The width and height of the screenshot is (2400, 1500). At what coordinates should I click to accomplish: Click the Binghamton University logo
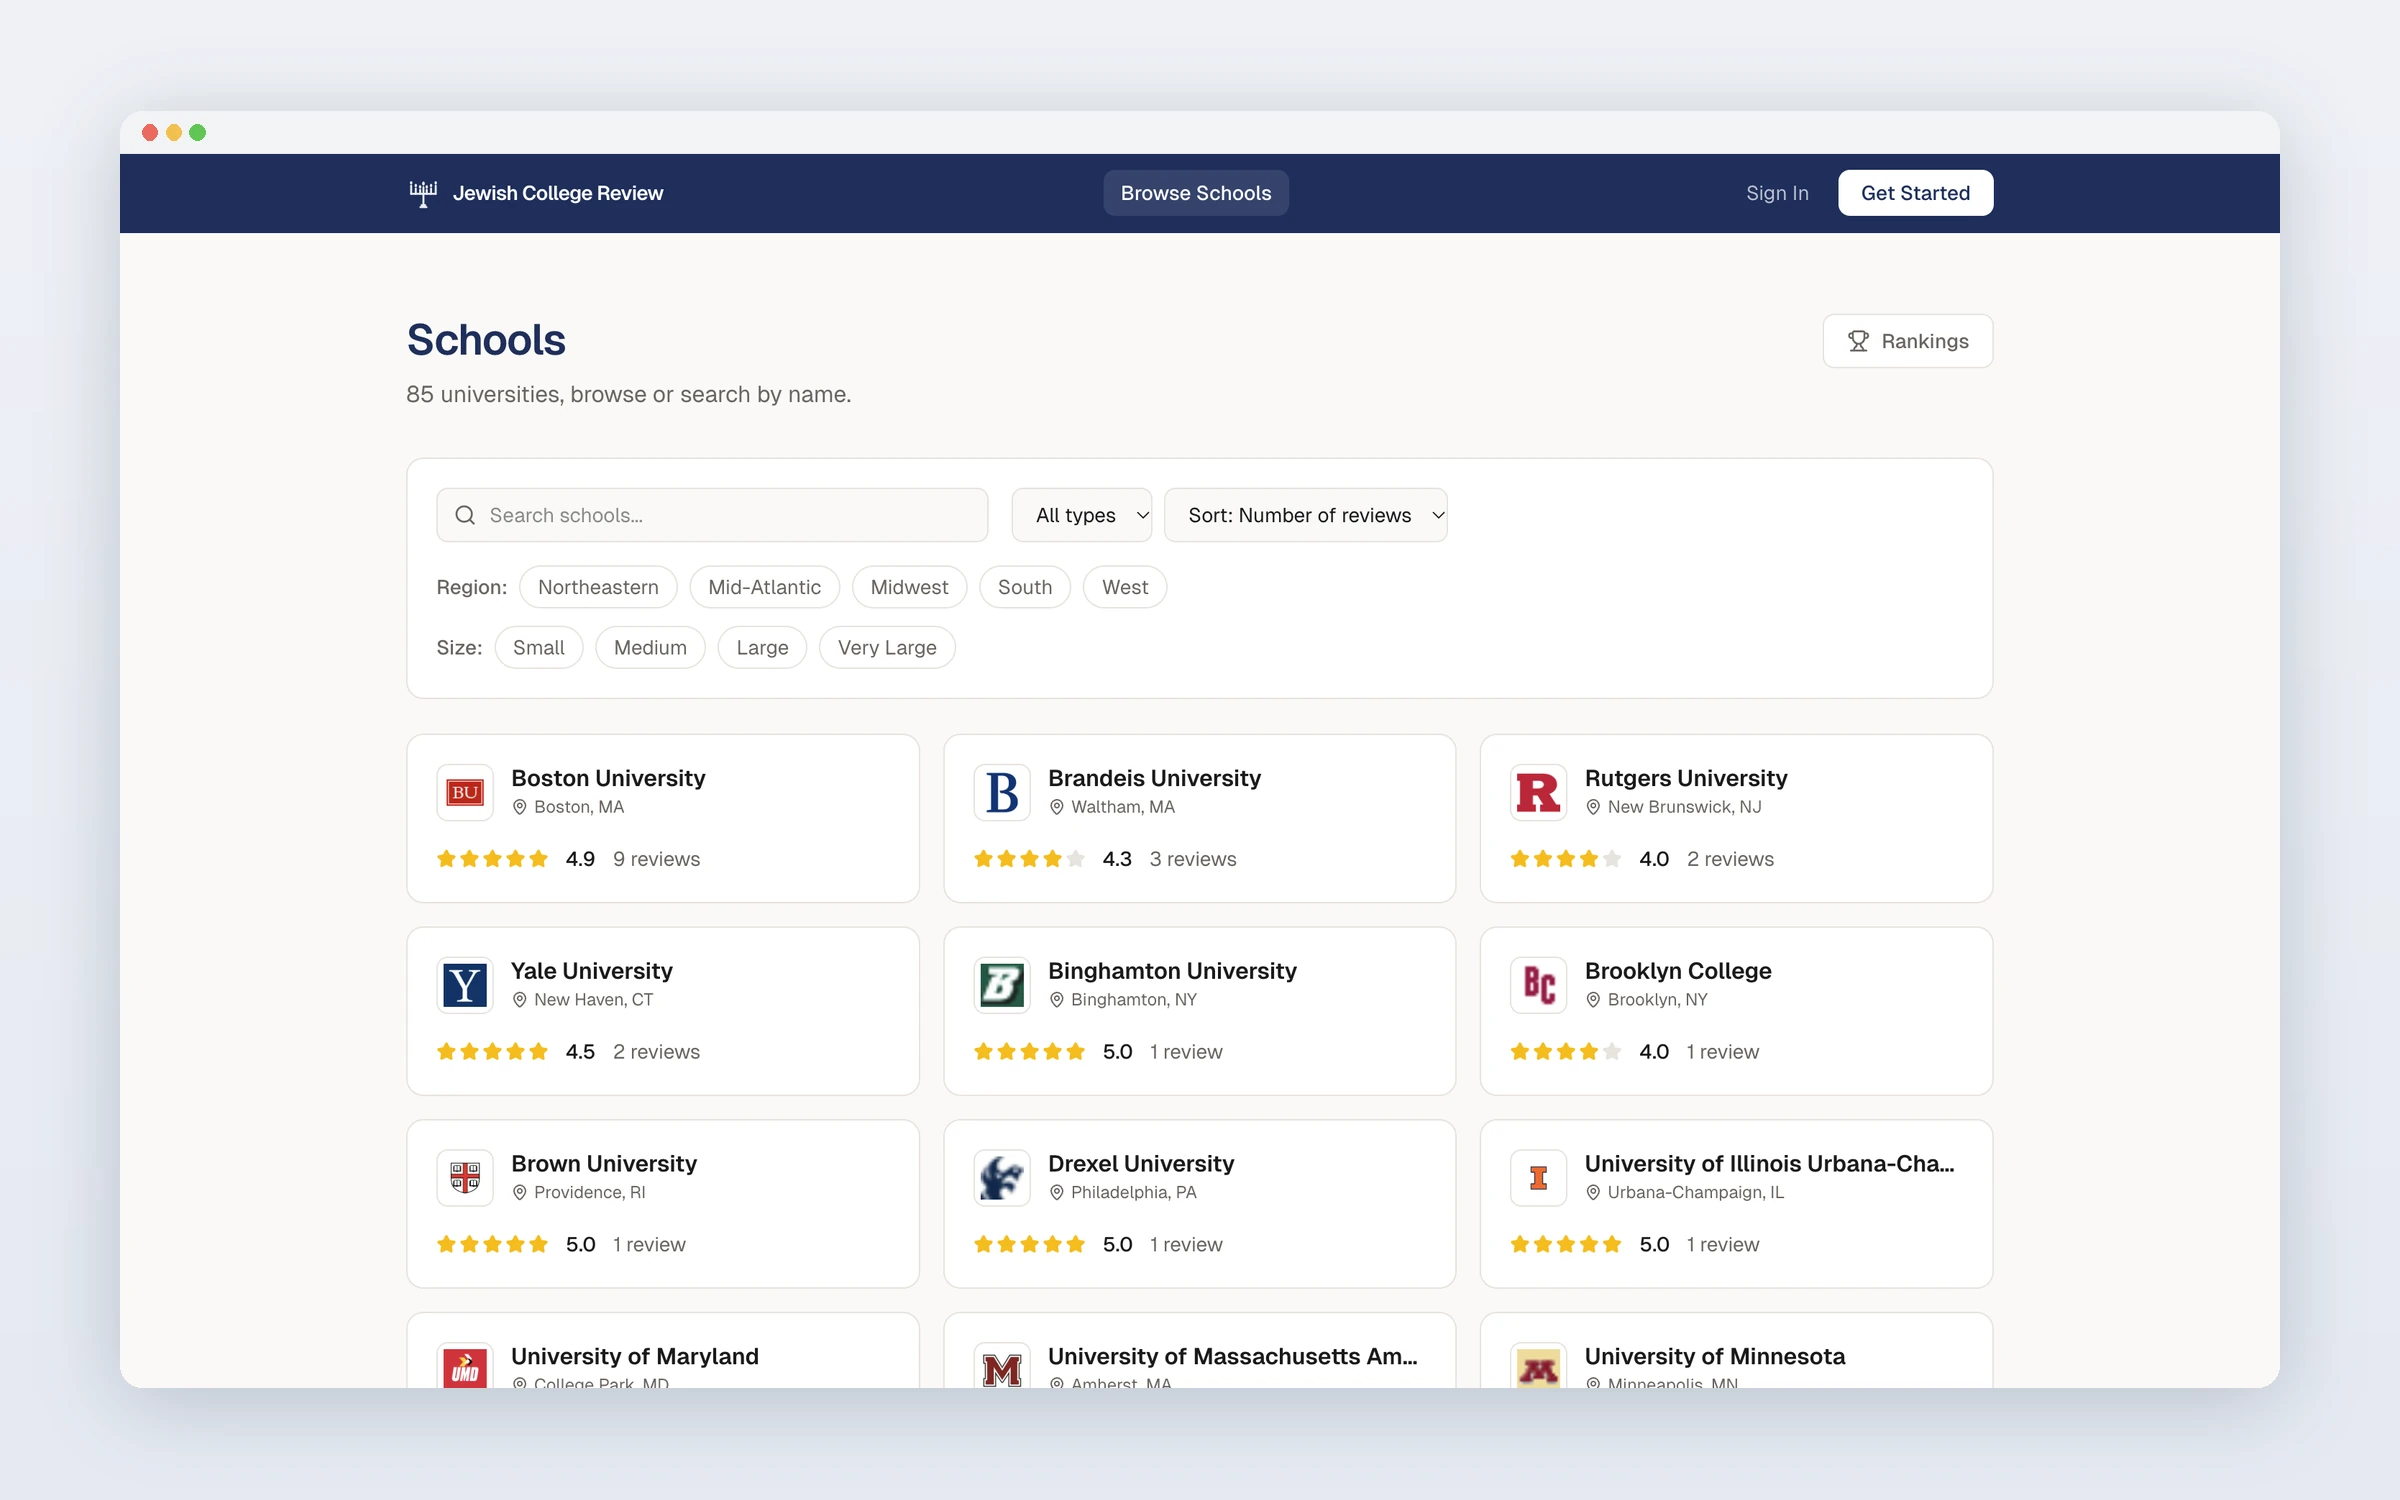tap(1002, 986)
